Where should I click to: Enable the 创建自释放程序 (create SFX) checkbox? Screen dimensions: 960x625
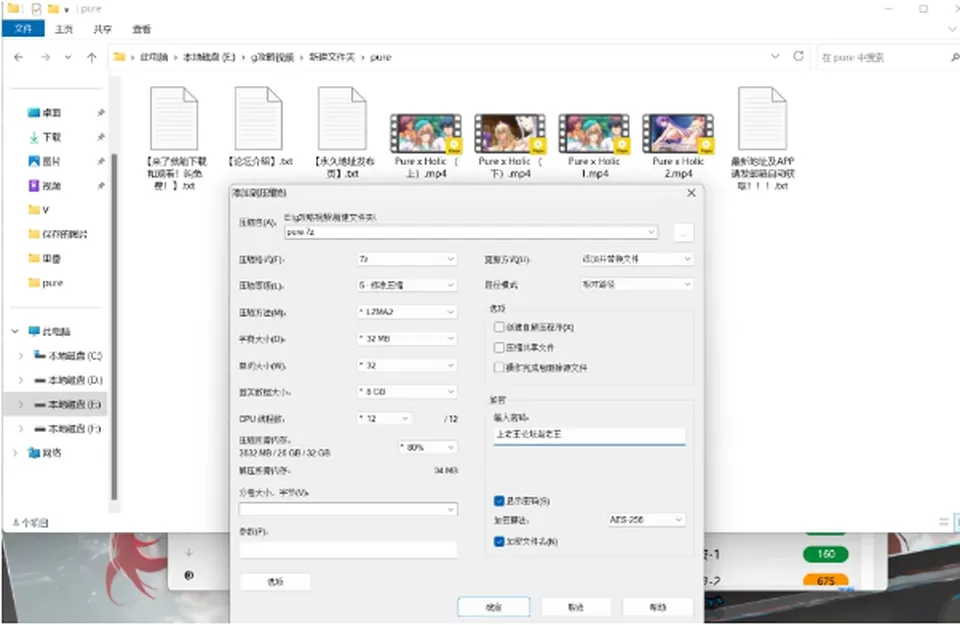point(499,327)
